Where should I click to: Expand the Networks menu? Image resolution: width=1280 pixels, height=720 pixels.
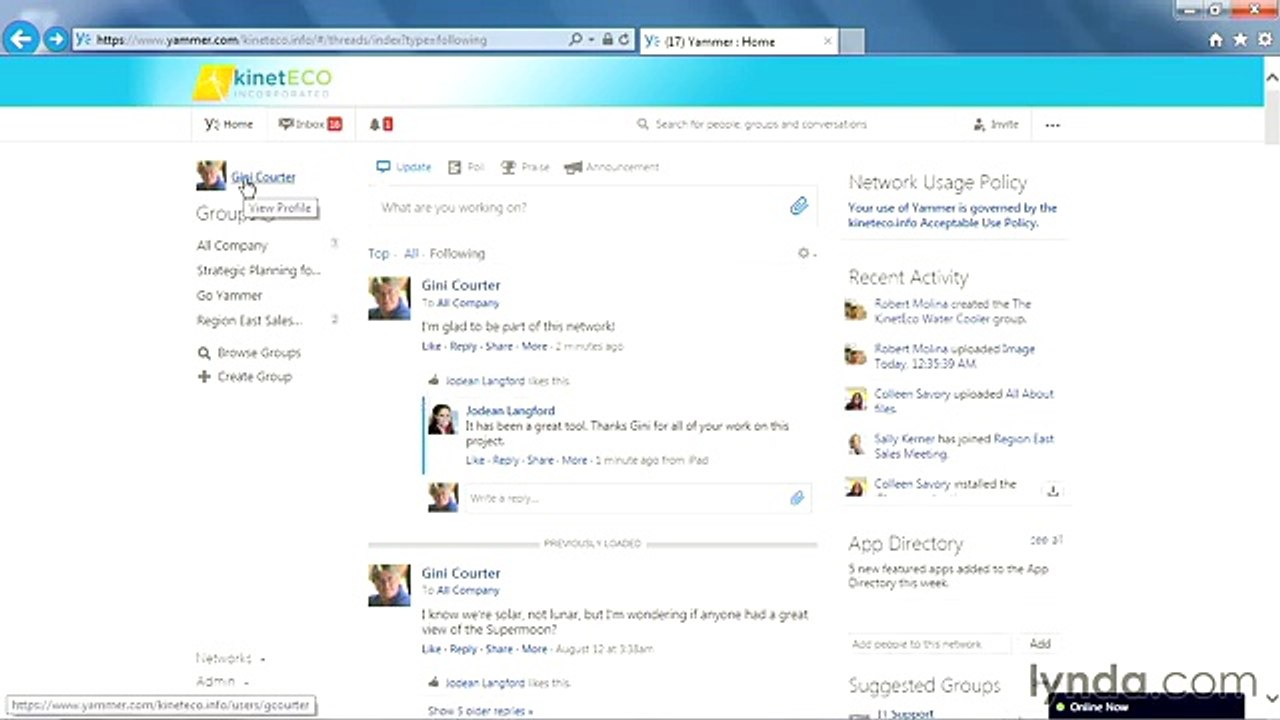[230, 658]
